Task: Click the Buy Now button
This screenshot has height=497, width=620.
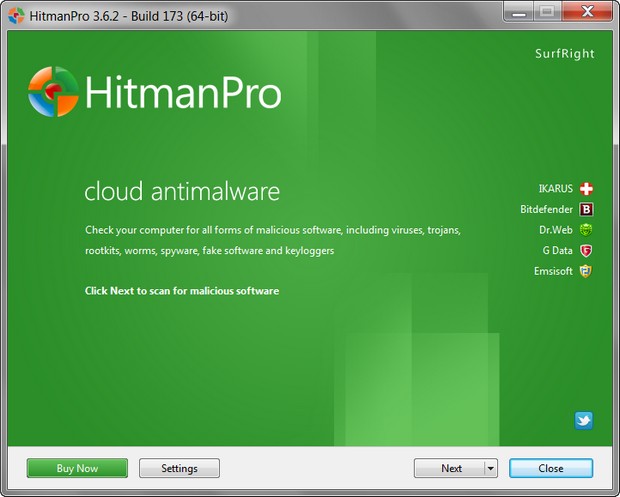Action: 77,468
